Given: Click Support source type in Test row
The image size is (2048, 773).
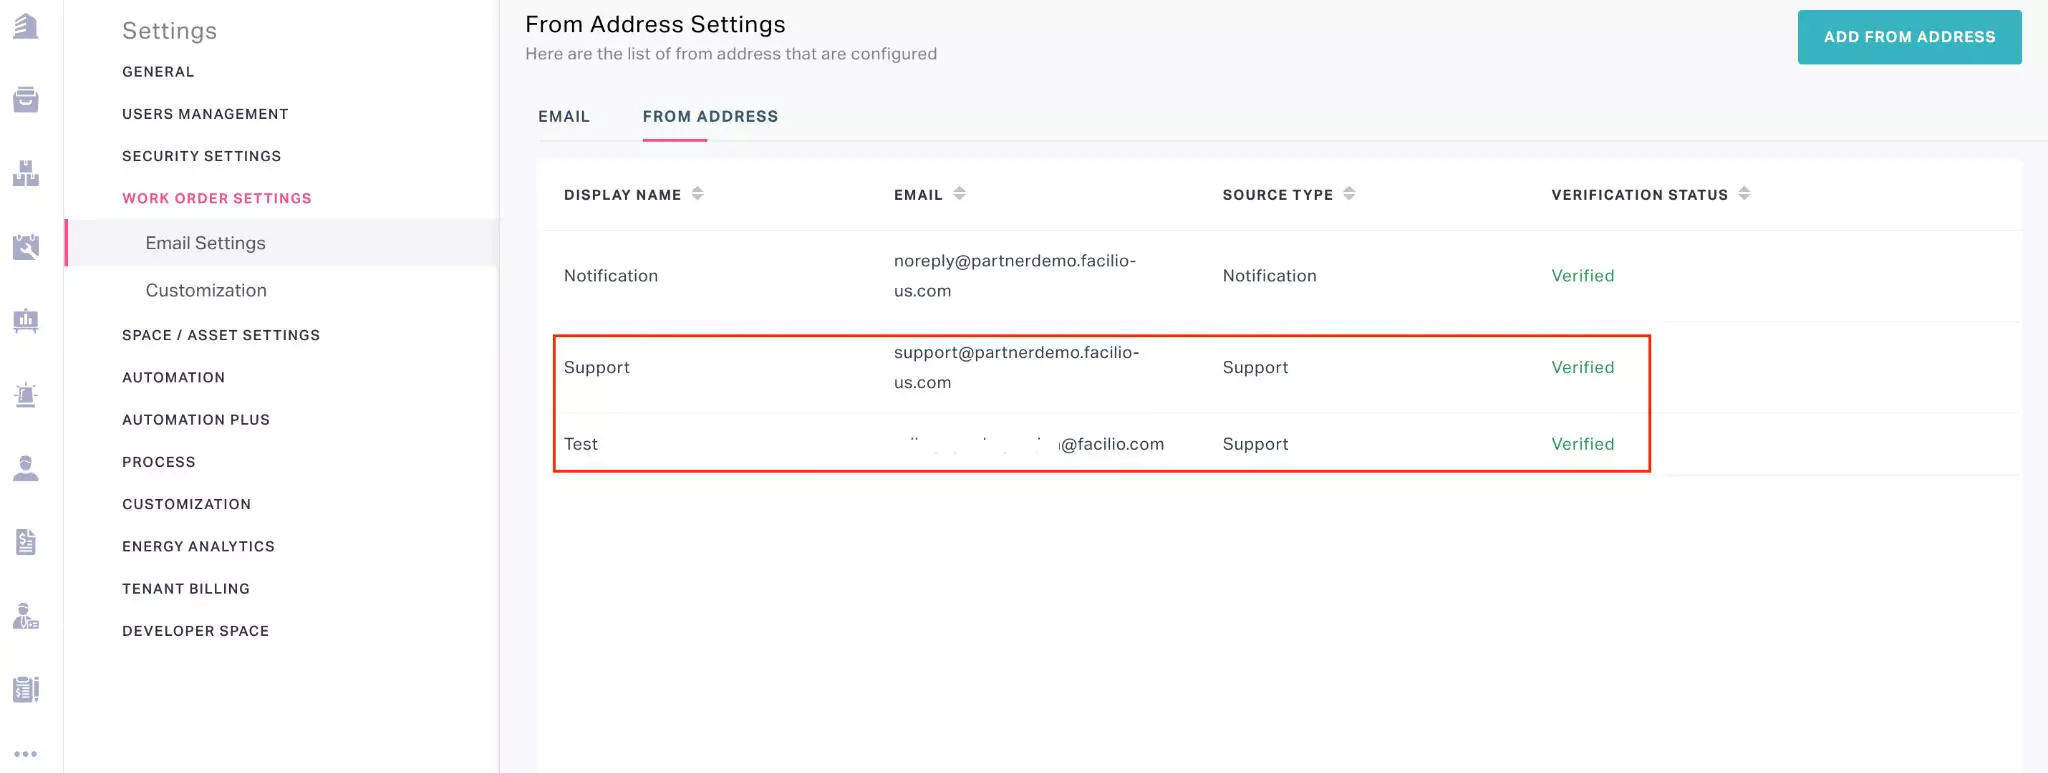Looking at the screenshot, I should pyautogui.click(x=1256, y=444).
